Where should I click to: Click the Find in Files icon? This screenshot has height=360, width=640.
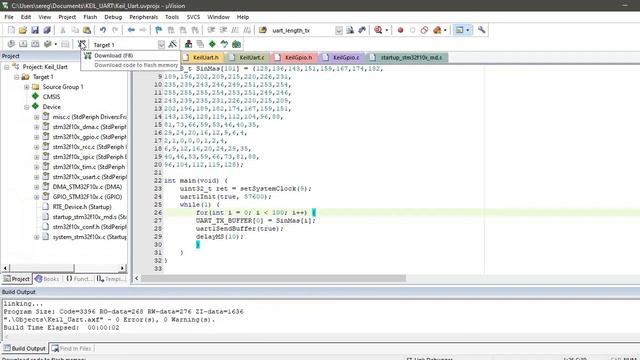click(x=263, y=30)
